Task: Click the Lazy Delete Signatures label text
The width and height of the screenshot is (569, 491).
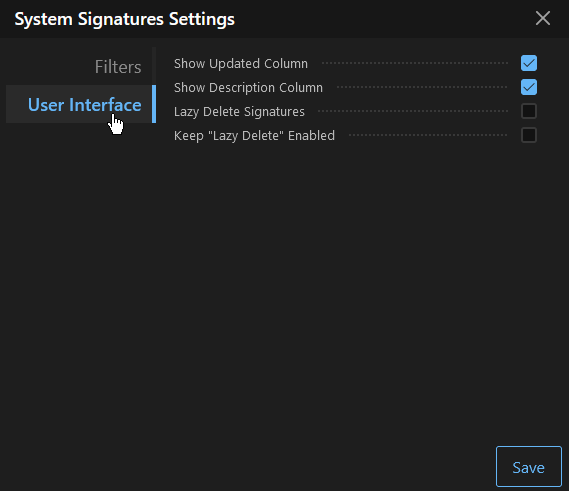Action: pos(239,111)
